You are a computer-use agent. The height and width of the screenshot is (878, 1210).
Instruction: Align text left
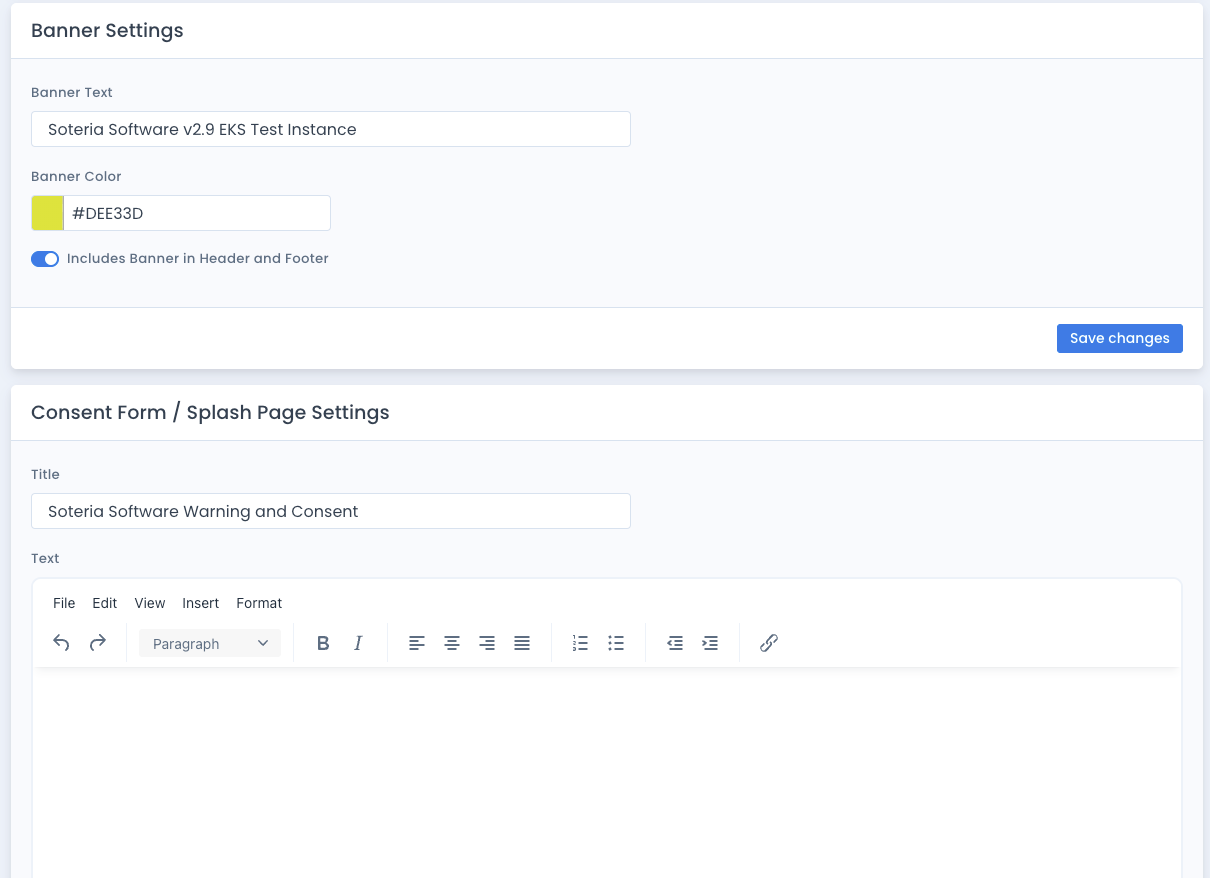click(x=417, y=643)
